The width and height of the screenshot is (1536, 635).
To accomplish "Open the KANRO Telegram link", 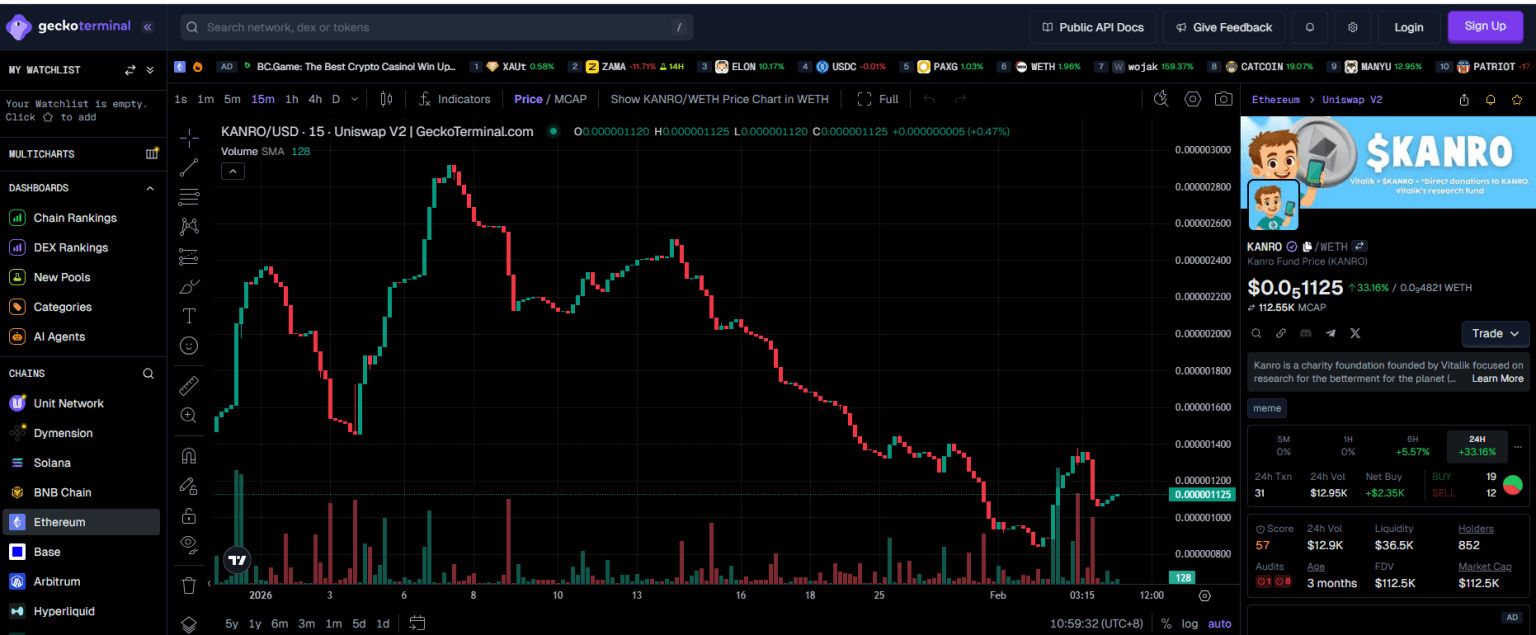I will tap(1331, 333).
